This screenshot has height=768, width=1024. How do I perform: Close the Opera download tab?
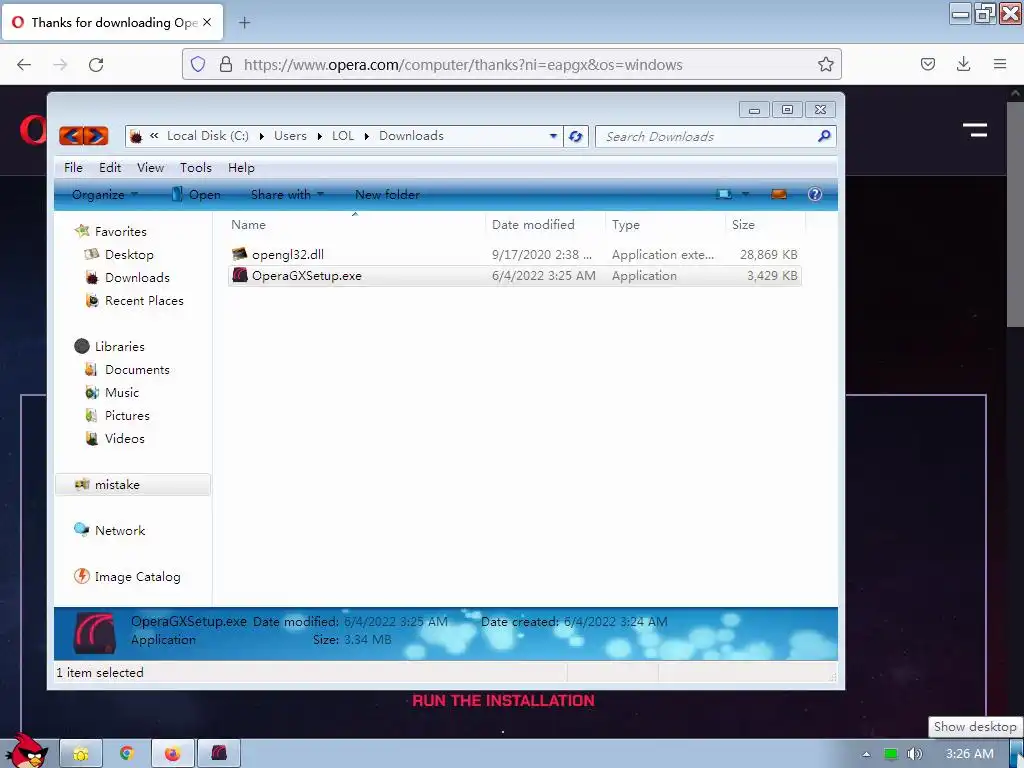[x=207, y=22]
